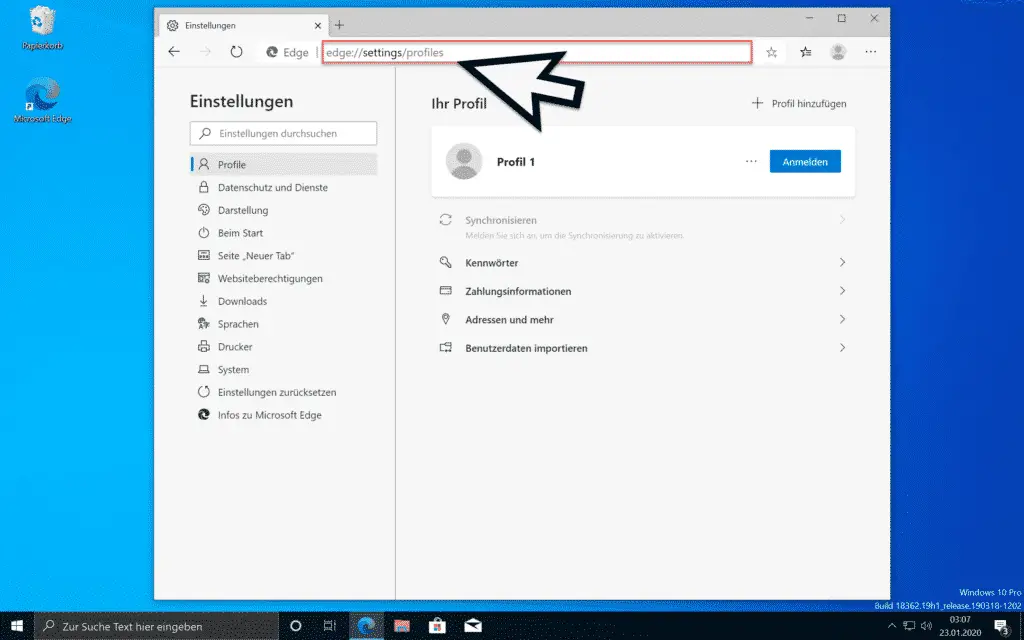
Task: Open System settings section
Action: 283,370
